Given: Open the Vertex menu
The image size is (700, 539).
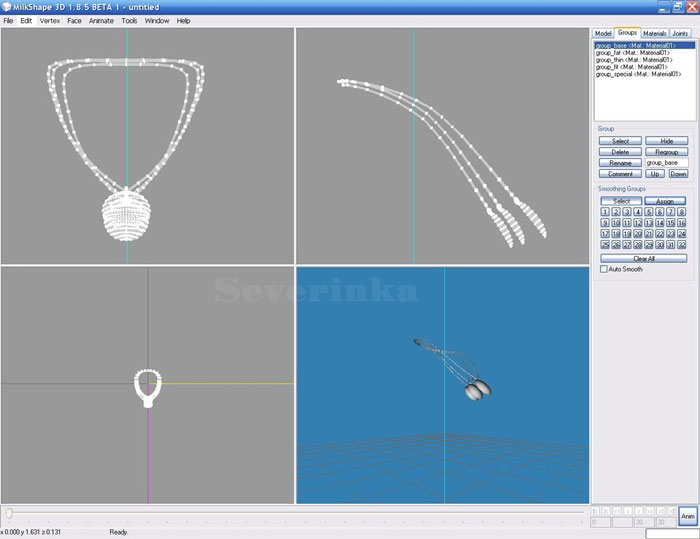Looking at the screenshot, I should coord(50,20).
